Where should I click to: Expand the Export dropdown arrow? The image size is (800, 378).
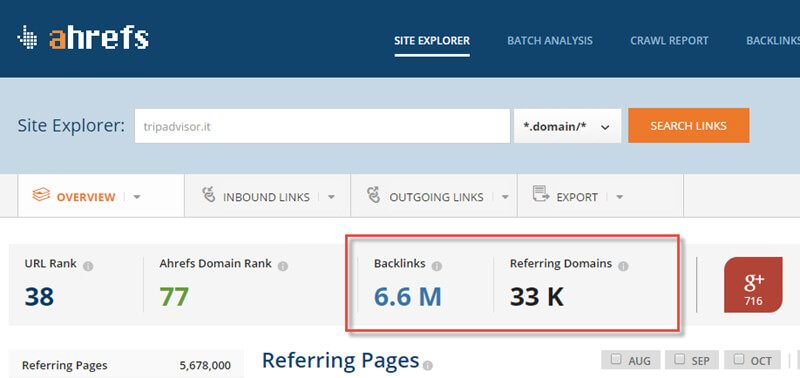pyautogui.click(x=619, y=197)
